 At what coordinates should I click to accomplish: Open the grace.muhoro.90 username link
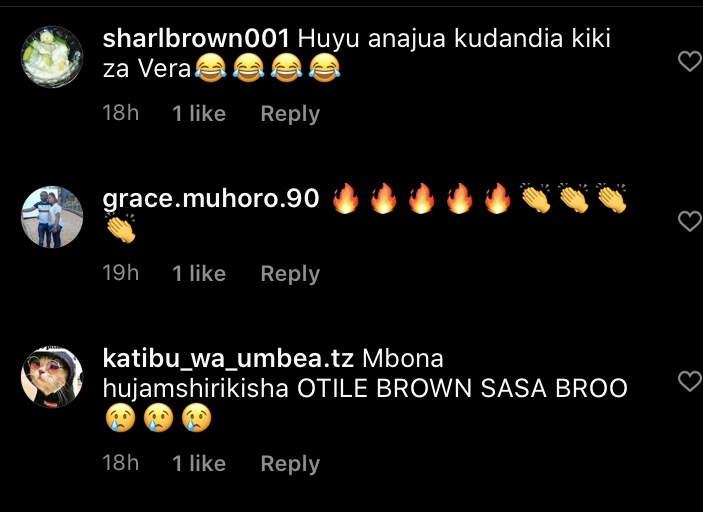(x=211, y=199)
